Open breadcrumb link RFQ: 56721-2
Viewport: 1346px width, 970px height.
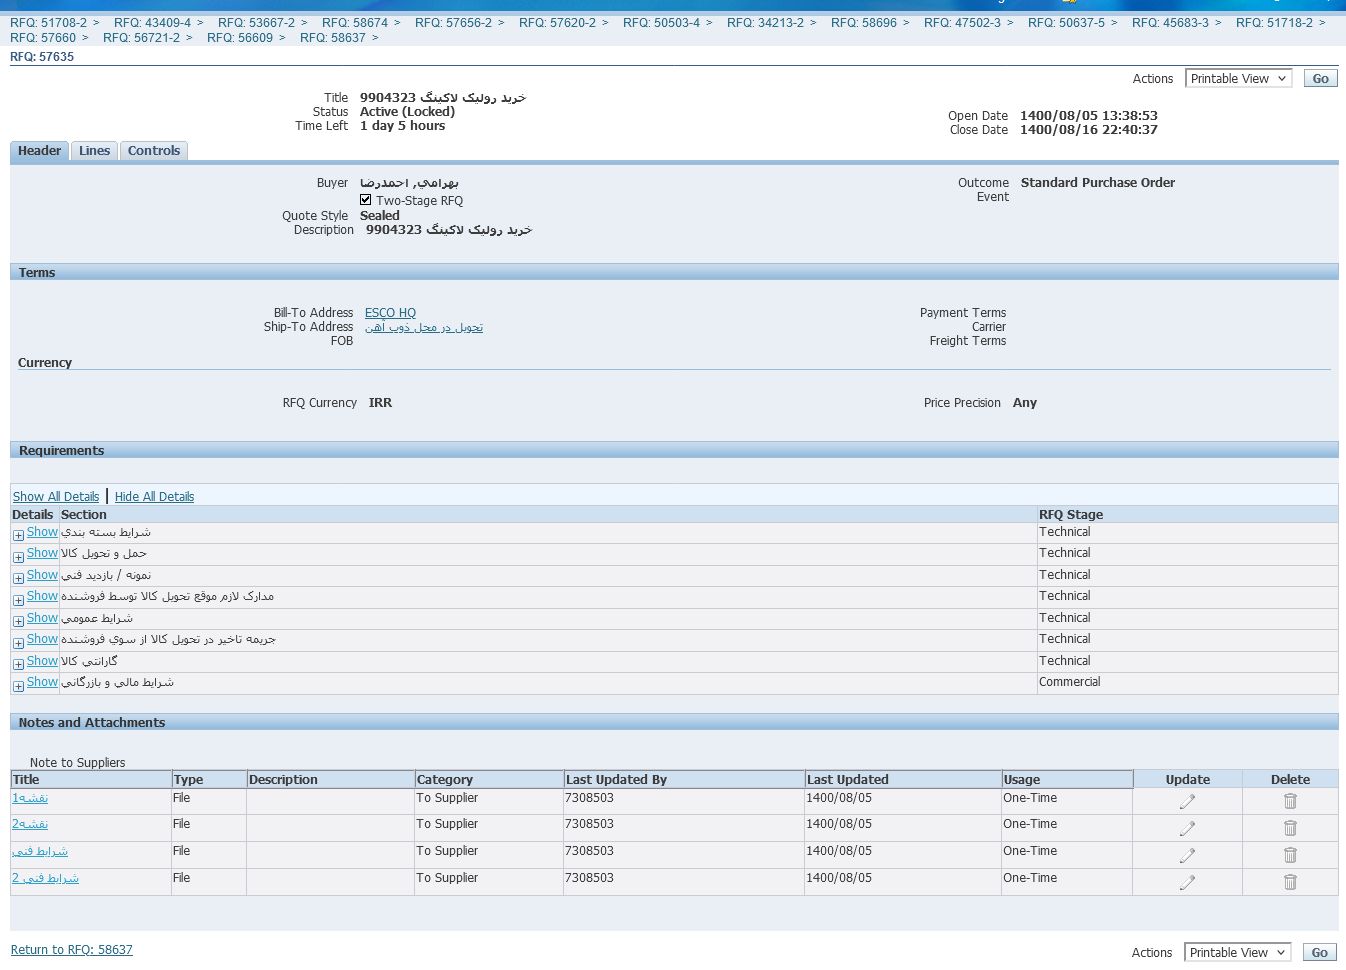[x=141, y=38]
